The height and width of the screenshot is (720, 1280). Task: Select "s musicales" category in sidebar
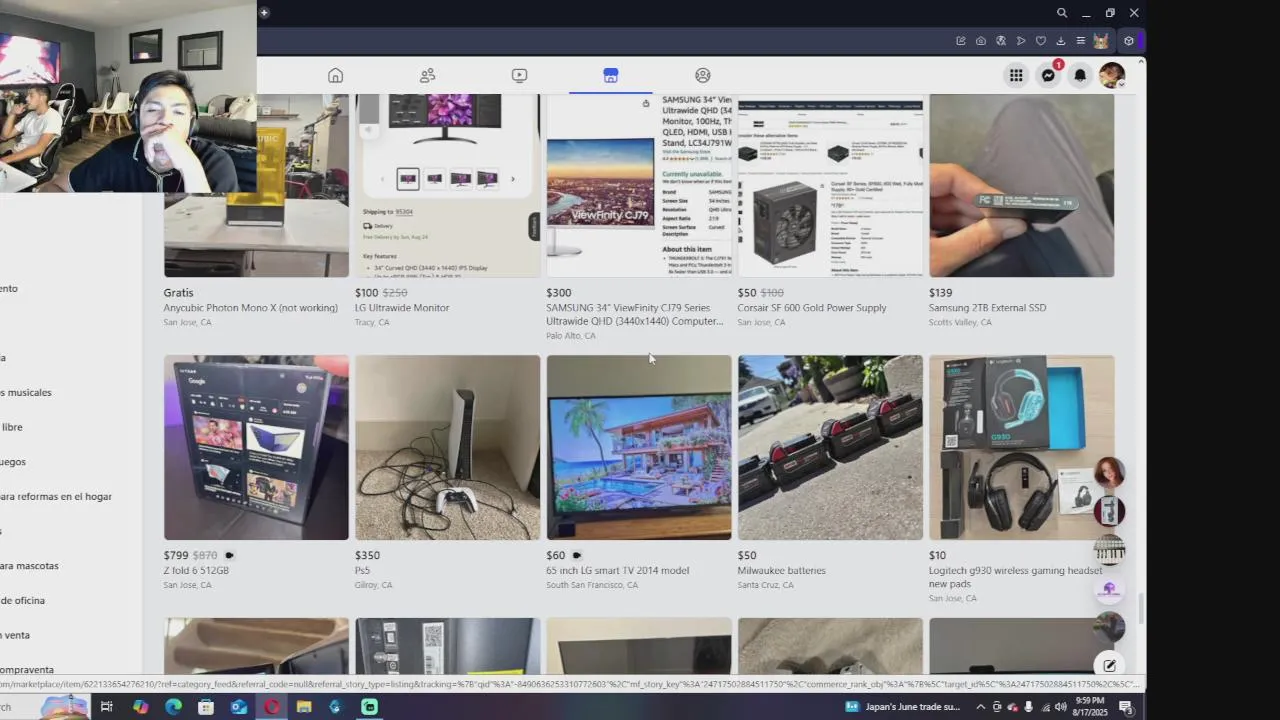point(26,393)
